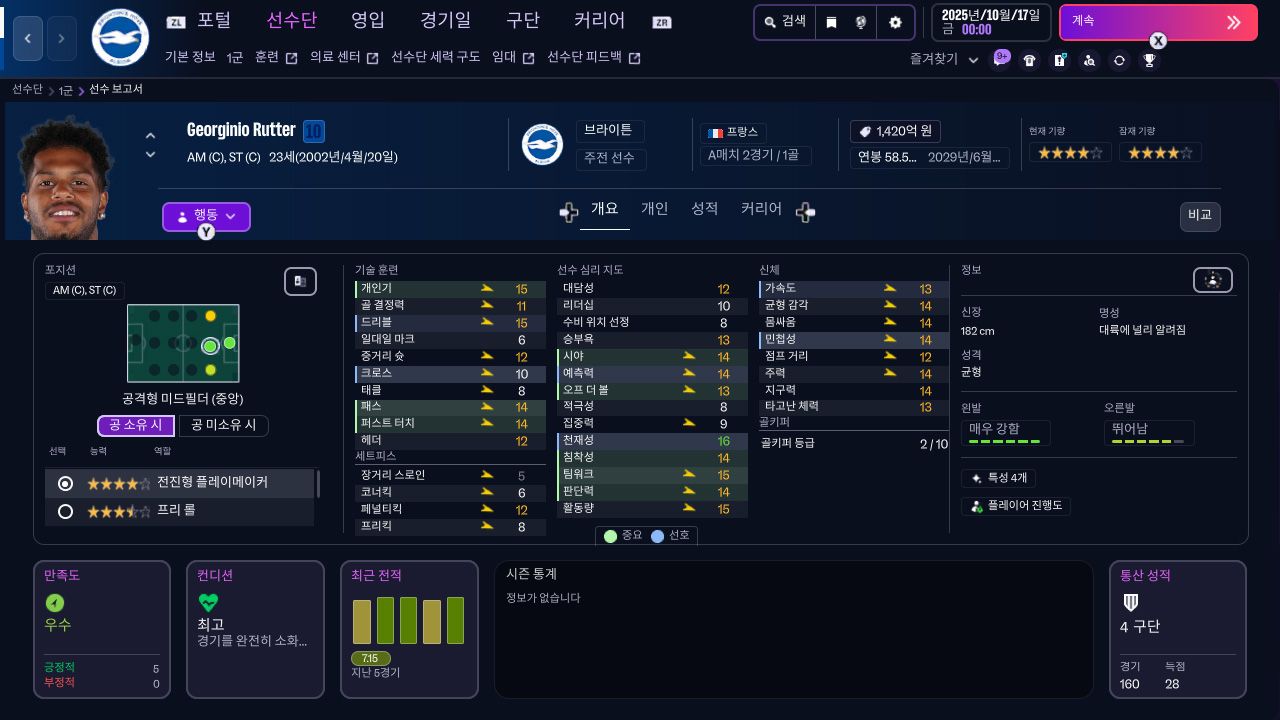Click the Brighton club badge at top left

click(x=120, y=38)
